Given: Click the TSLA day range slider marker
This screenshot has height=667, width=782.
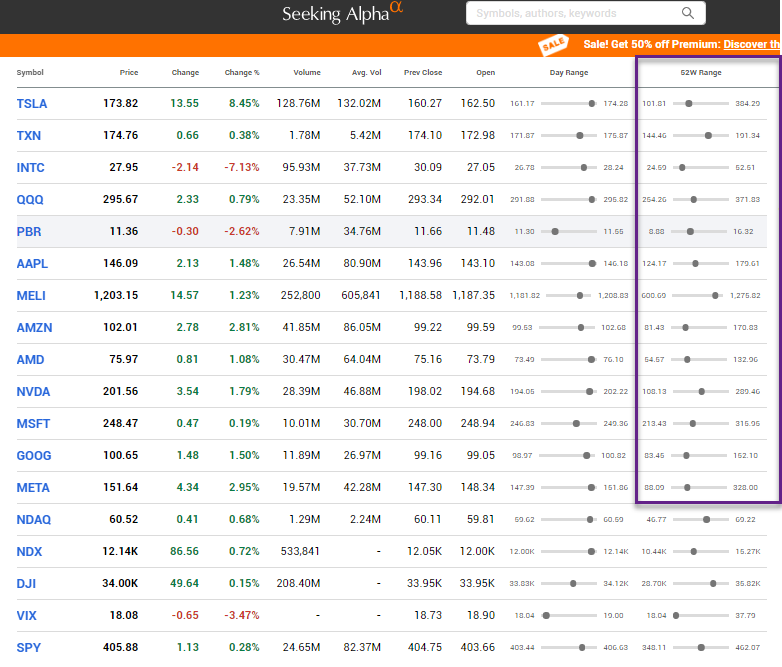Looking at the screenshot, I should point(591,104).
